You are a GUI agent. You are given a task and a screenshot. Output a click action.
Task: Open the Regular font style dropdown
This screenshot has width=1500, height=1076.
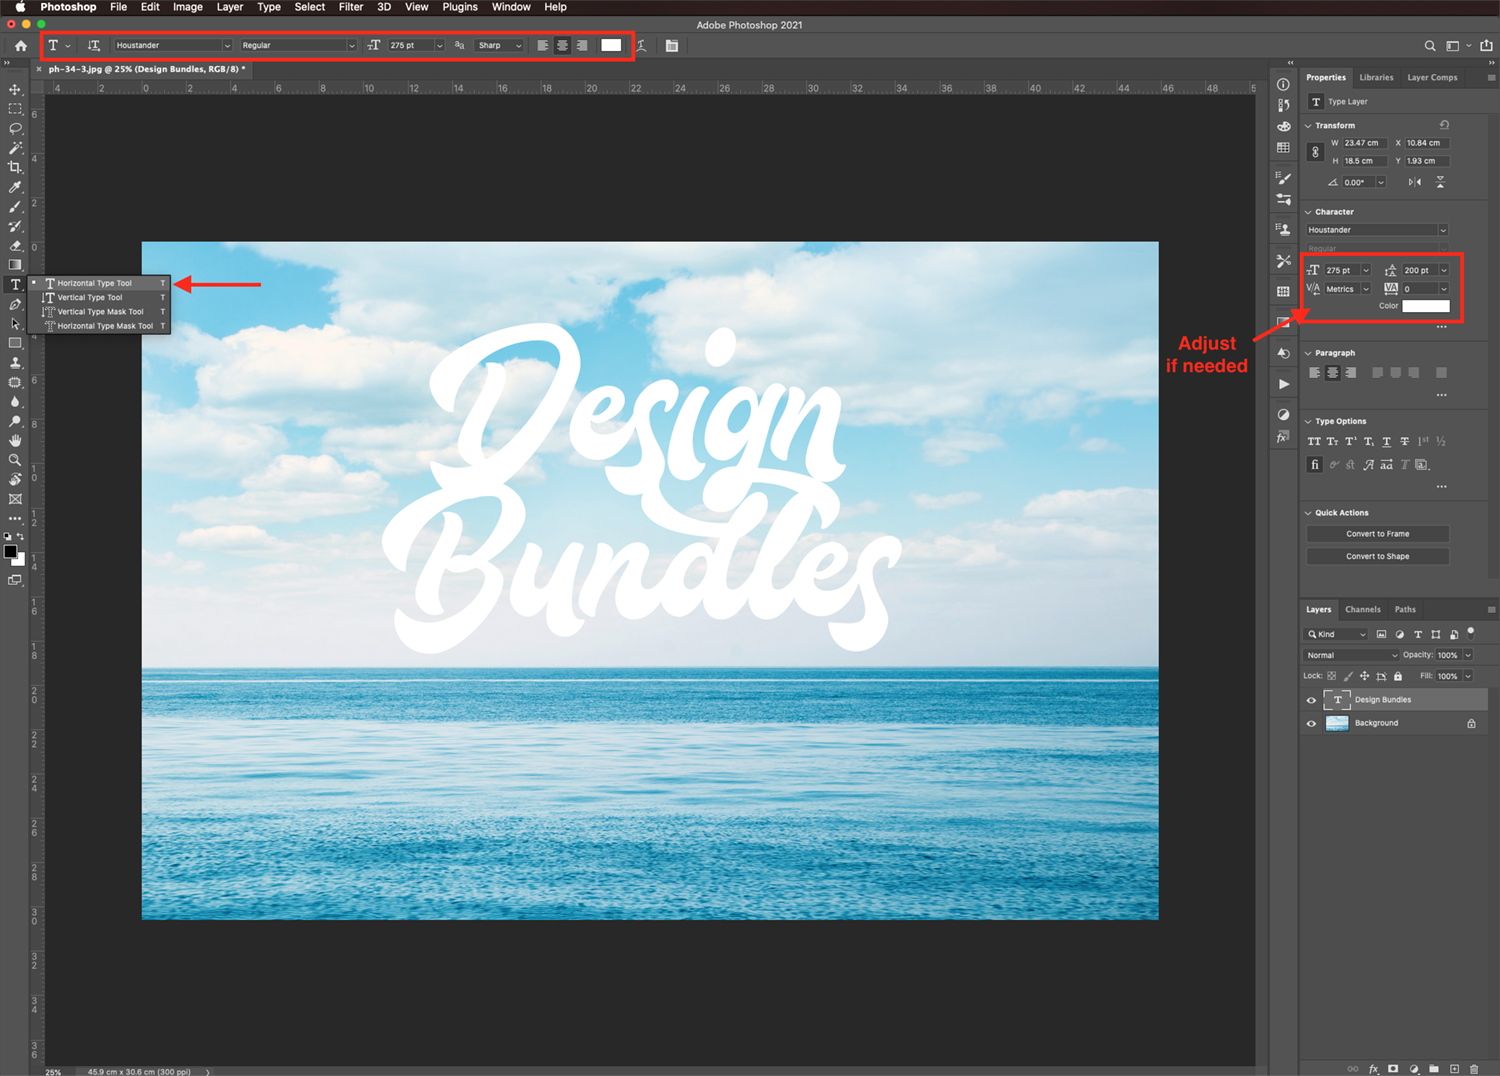(298, 46)
